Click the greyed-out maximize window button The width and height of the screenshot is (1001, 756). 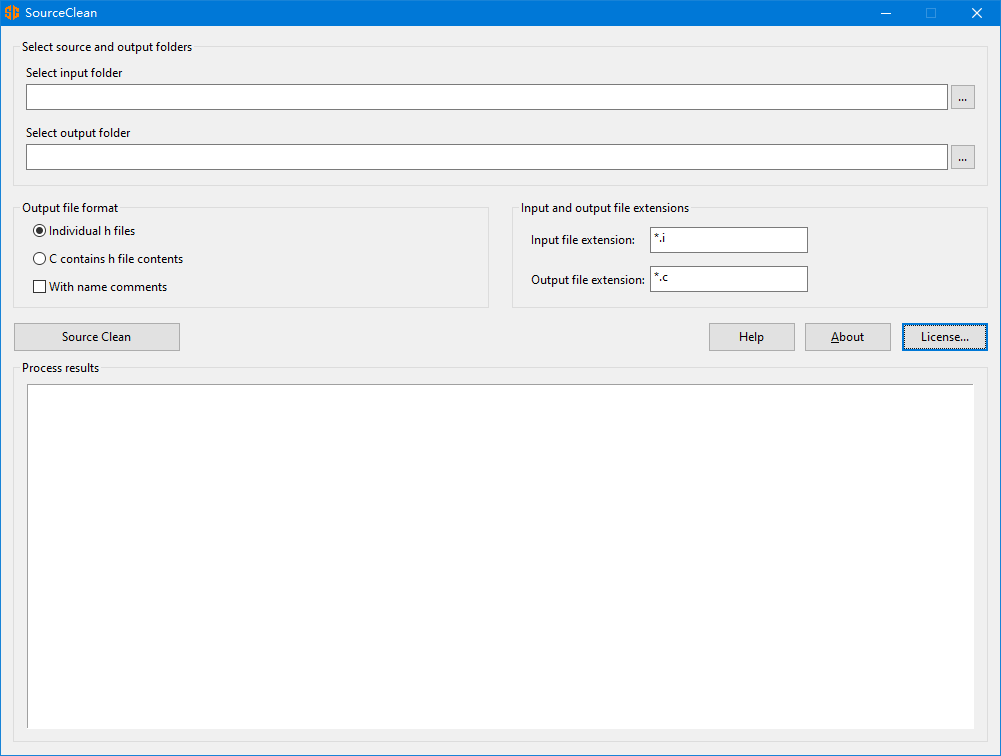(931, 13)
